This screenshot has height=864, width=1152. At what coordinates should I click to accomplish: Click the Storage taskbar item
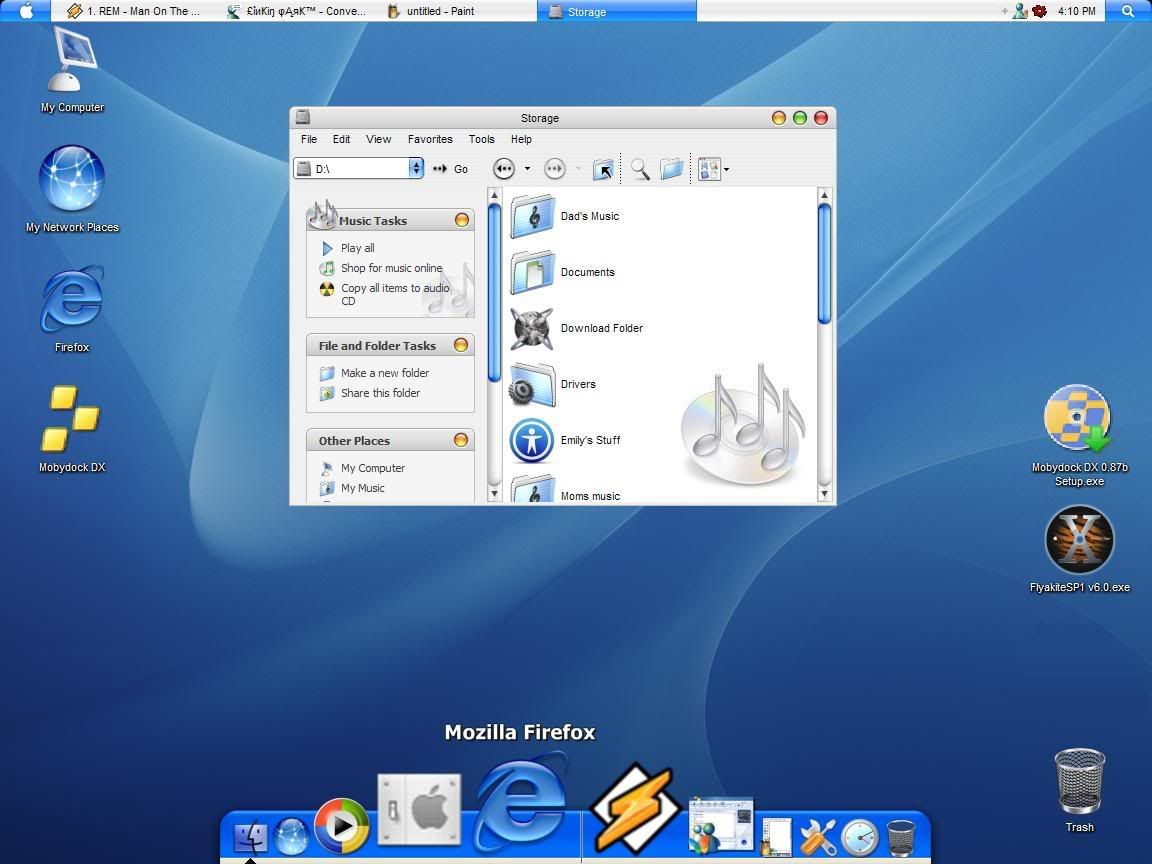(x=616, y=11)
